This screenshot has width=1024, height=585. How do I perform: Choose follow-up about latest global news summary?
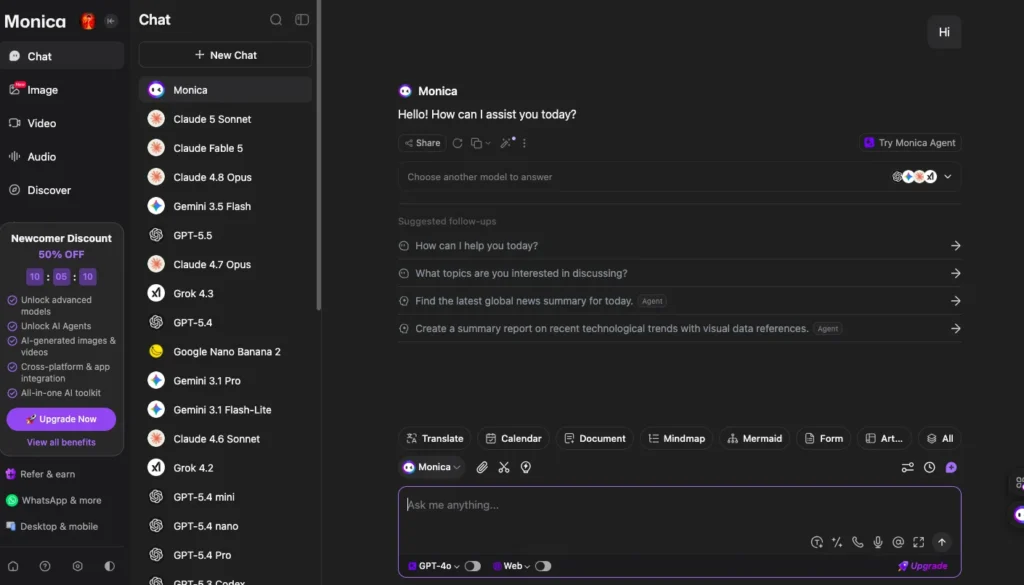pos(679,301)
